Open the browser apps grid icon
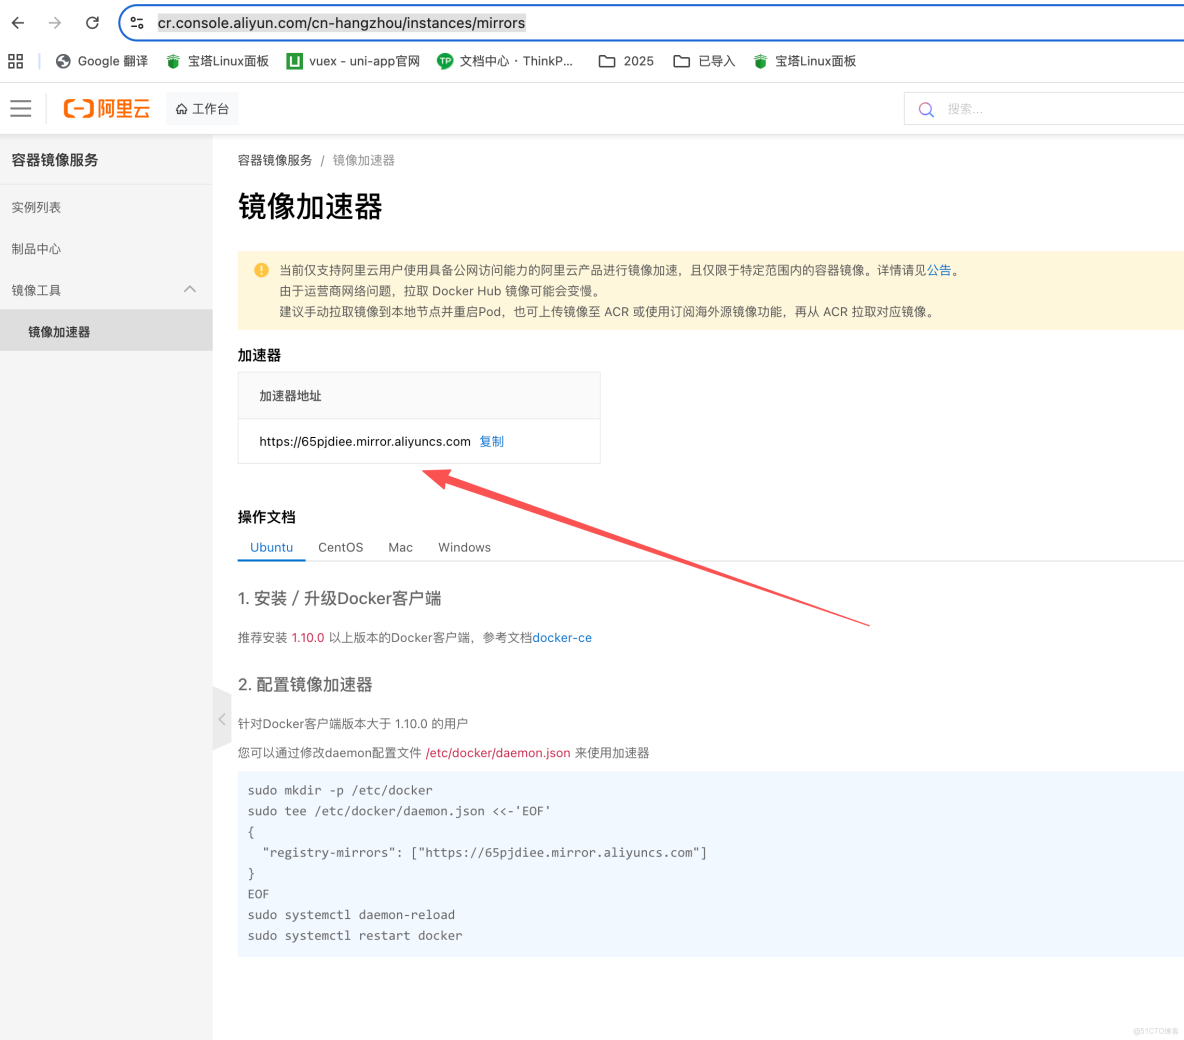1184x1040 pixels. [x=15, y=61]
